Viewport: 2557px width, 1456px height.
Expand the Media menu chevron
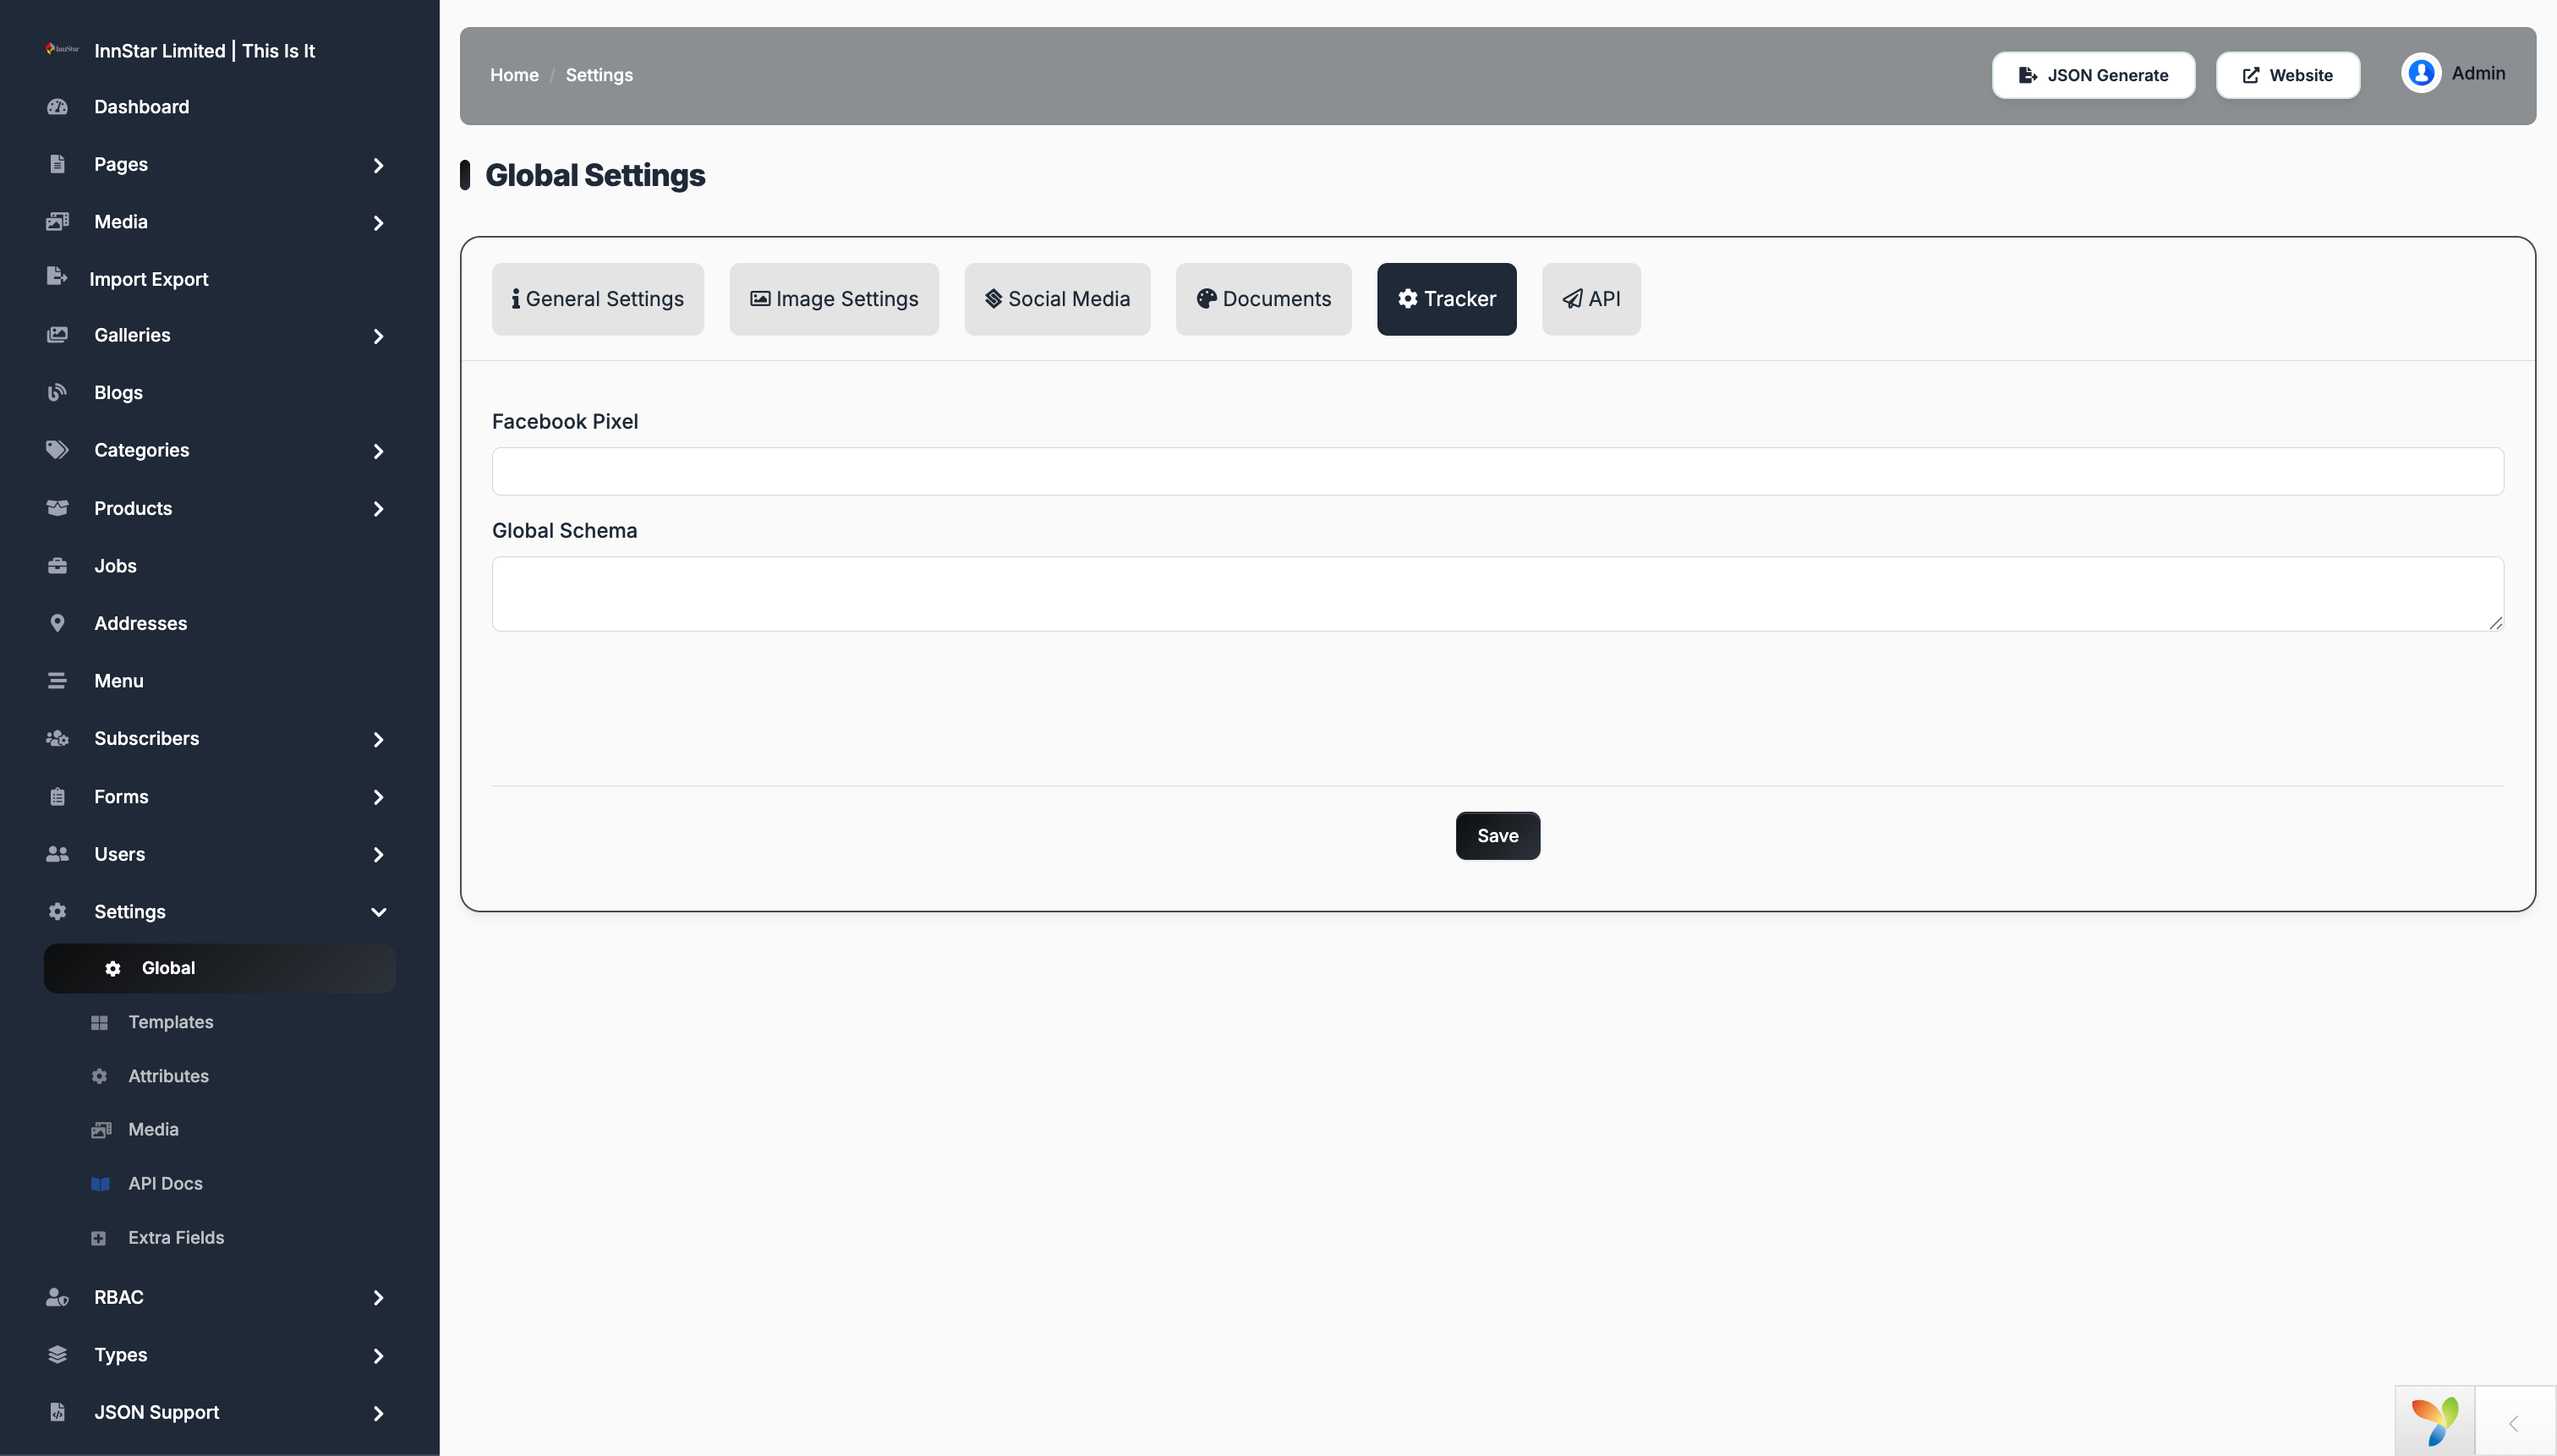pyautogui.click(x=378, y=222)
